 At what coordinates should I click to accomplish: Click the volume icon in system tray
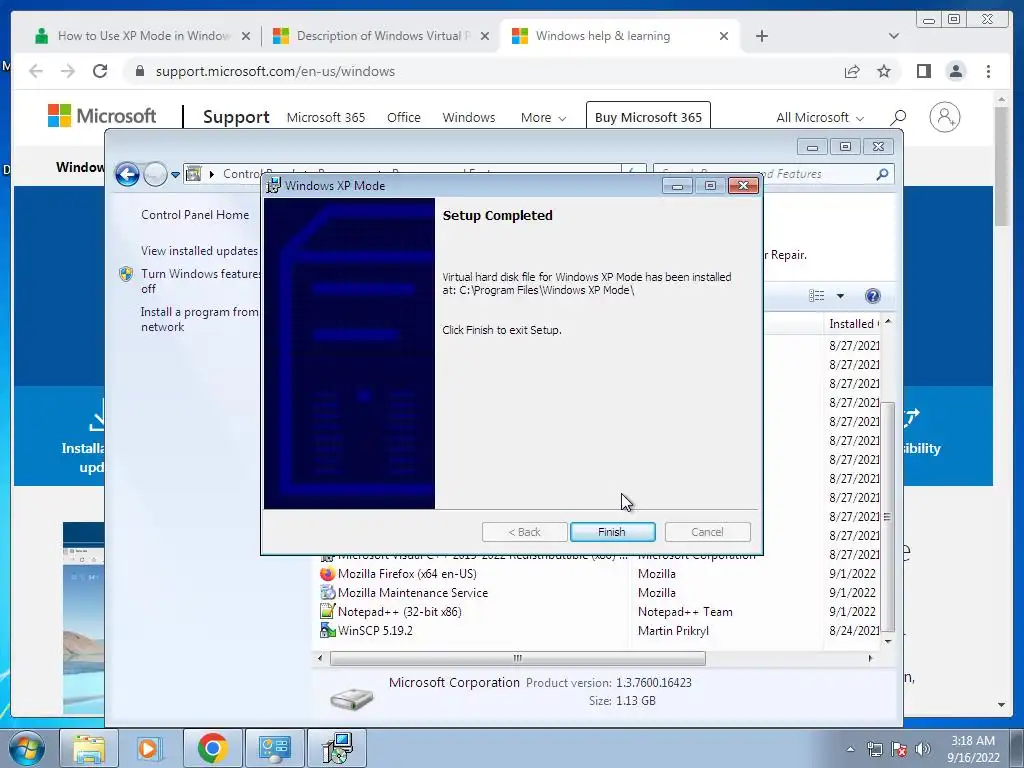tap(923, 748)
